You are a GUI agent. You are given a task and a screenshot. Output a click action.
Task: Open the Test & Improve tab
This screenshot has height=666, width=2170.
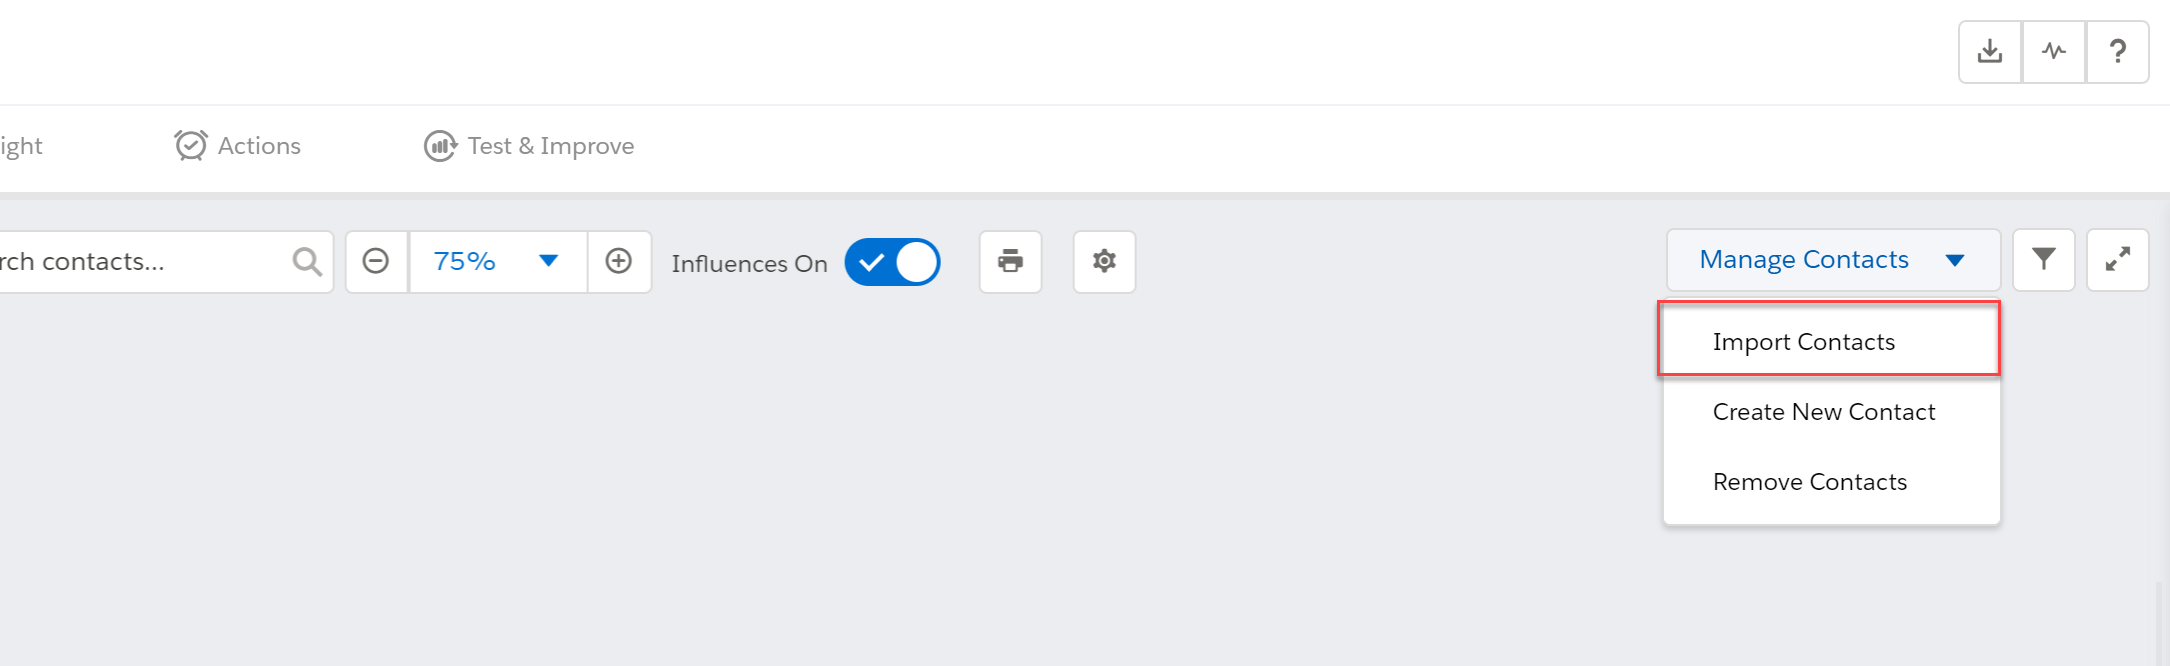tap(529, 146)
